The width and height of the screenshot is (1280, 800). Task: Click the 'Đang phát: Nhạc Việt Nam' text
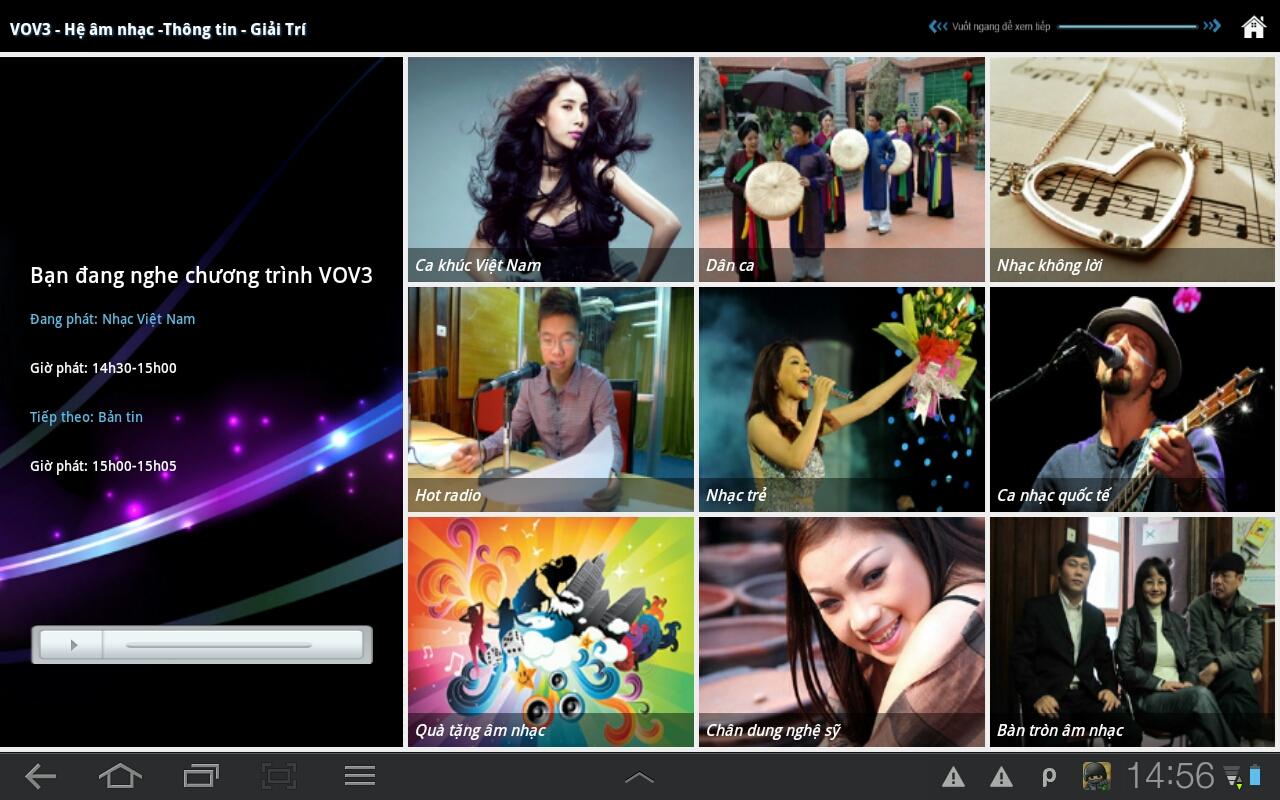point(113,319)
